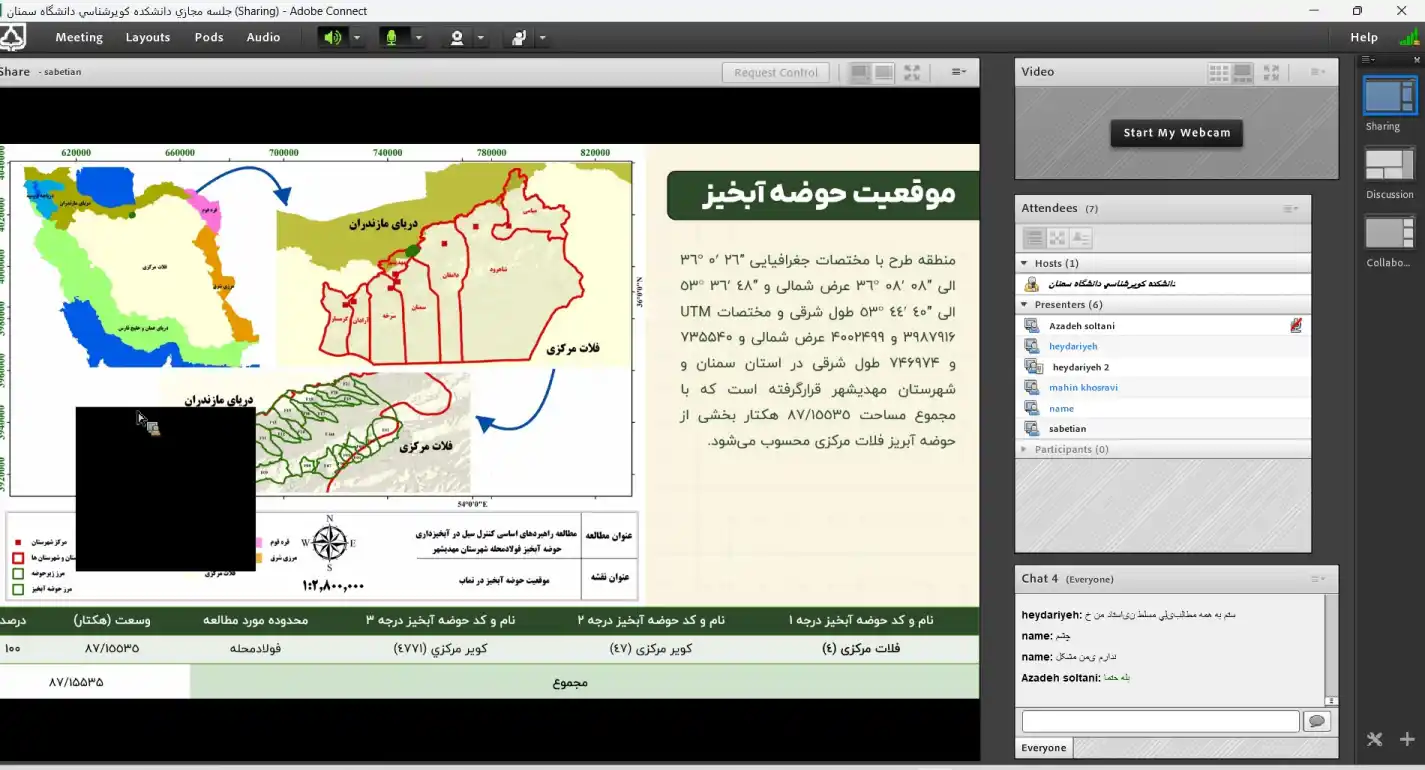
Task: Open Attendees pod options menu
Action: 1291,209
